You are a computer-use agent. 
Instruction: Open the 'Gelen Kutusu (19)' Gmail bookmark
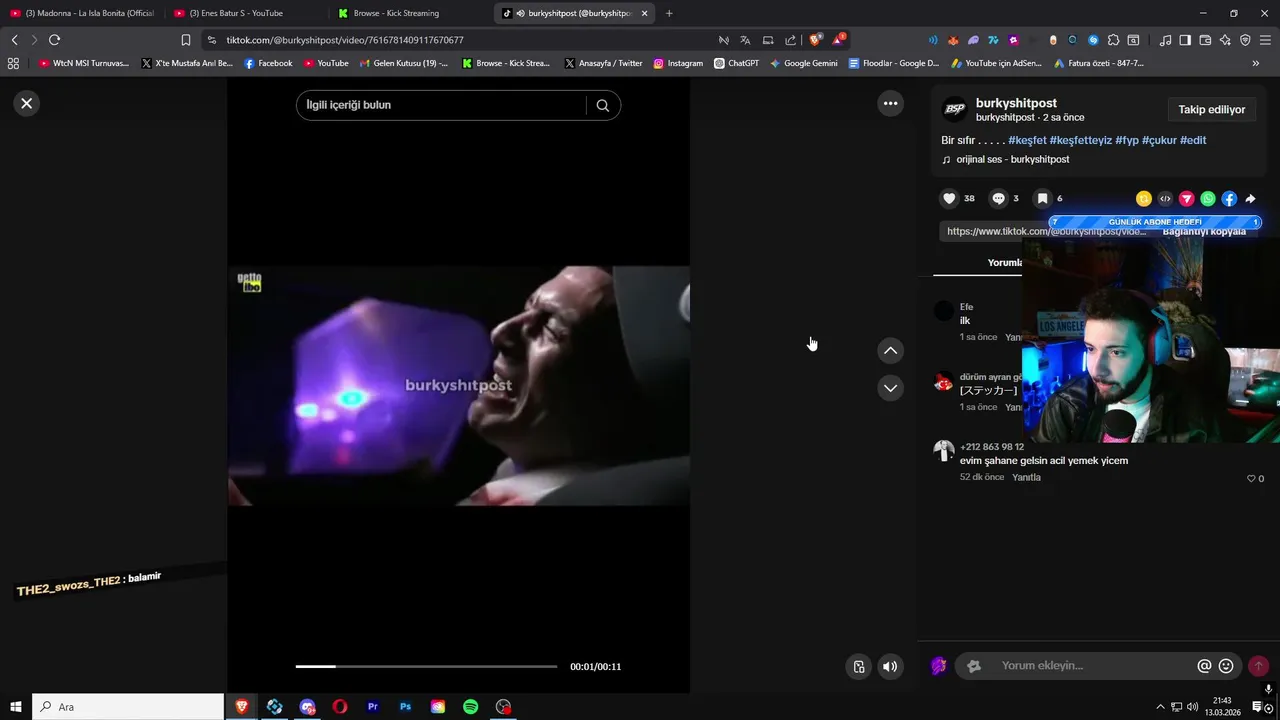[403, 63]
